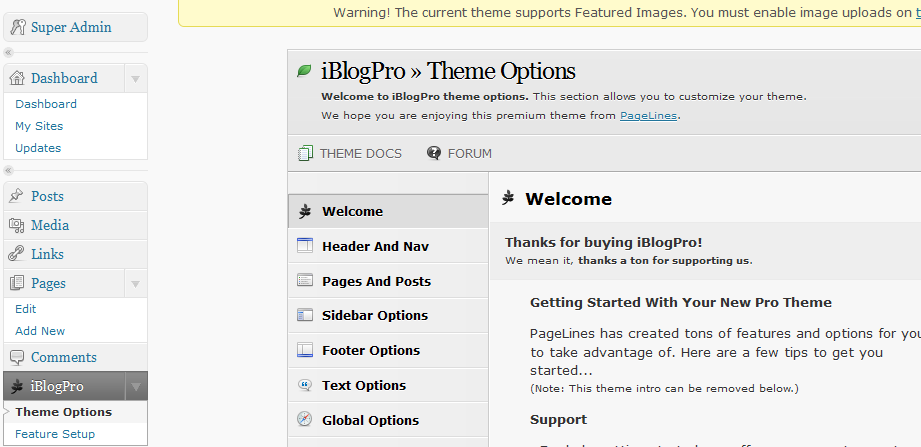Click the Sidebar Options layout icon
The width and height of the screenshot is (921, 447).
click(305, 315)
